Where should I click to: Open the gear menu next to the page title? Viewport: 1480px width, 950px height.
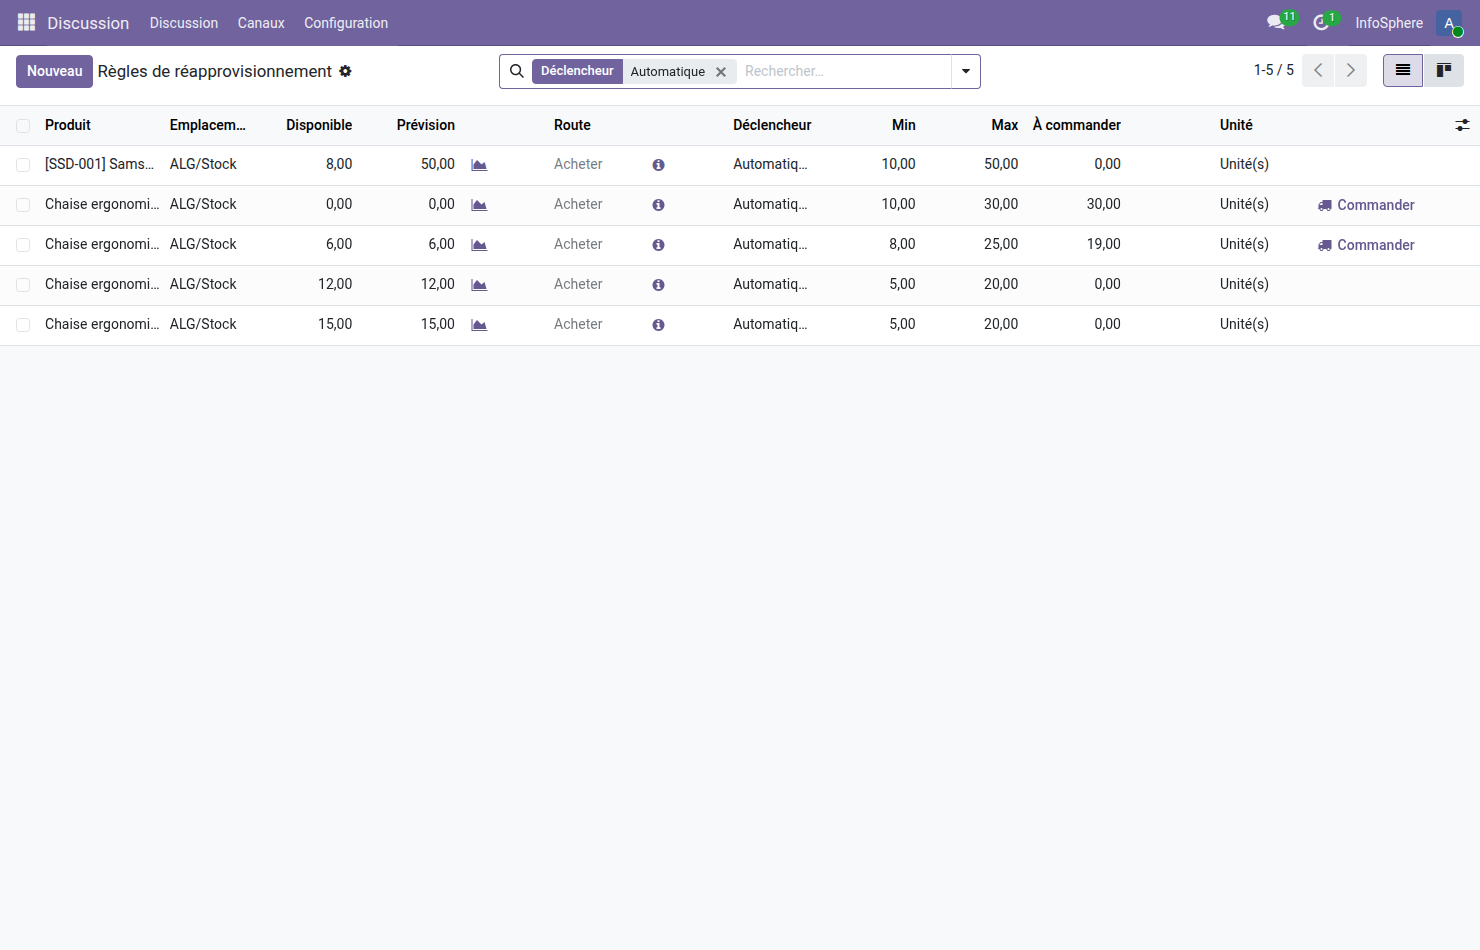click(345, 71)
